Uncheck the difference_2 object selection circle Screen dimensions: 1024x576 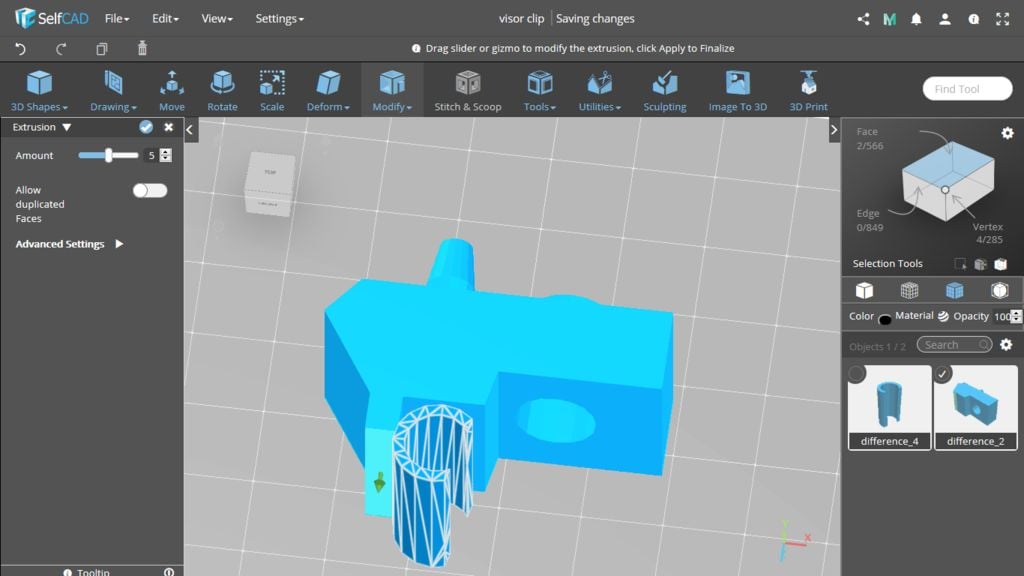pyautogui.click(x=943, y=374)
